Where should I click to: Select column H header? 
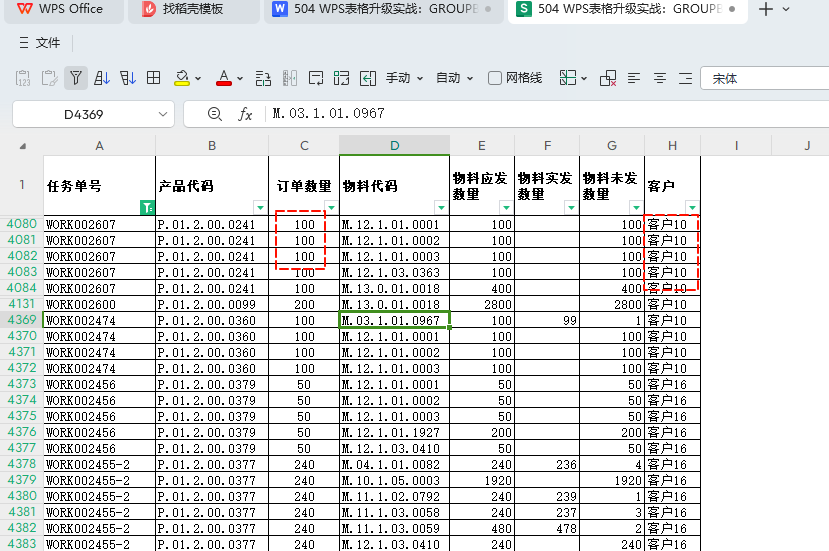tap(673, 145)
